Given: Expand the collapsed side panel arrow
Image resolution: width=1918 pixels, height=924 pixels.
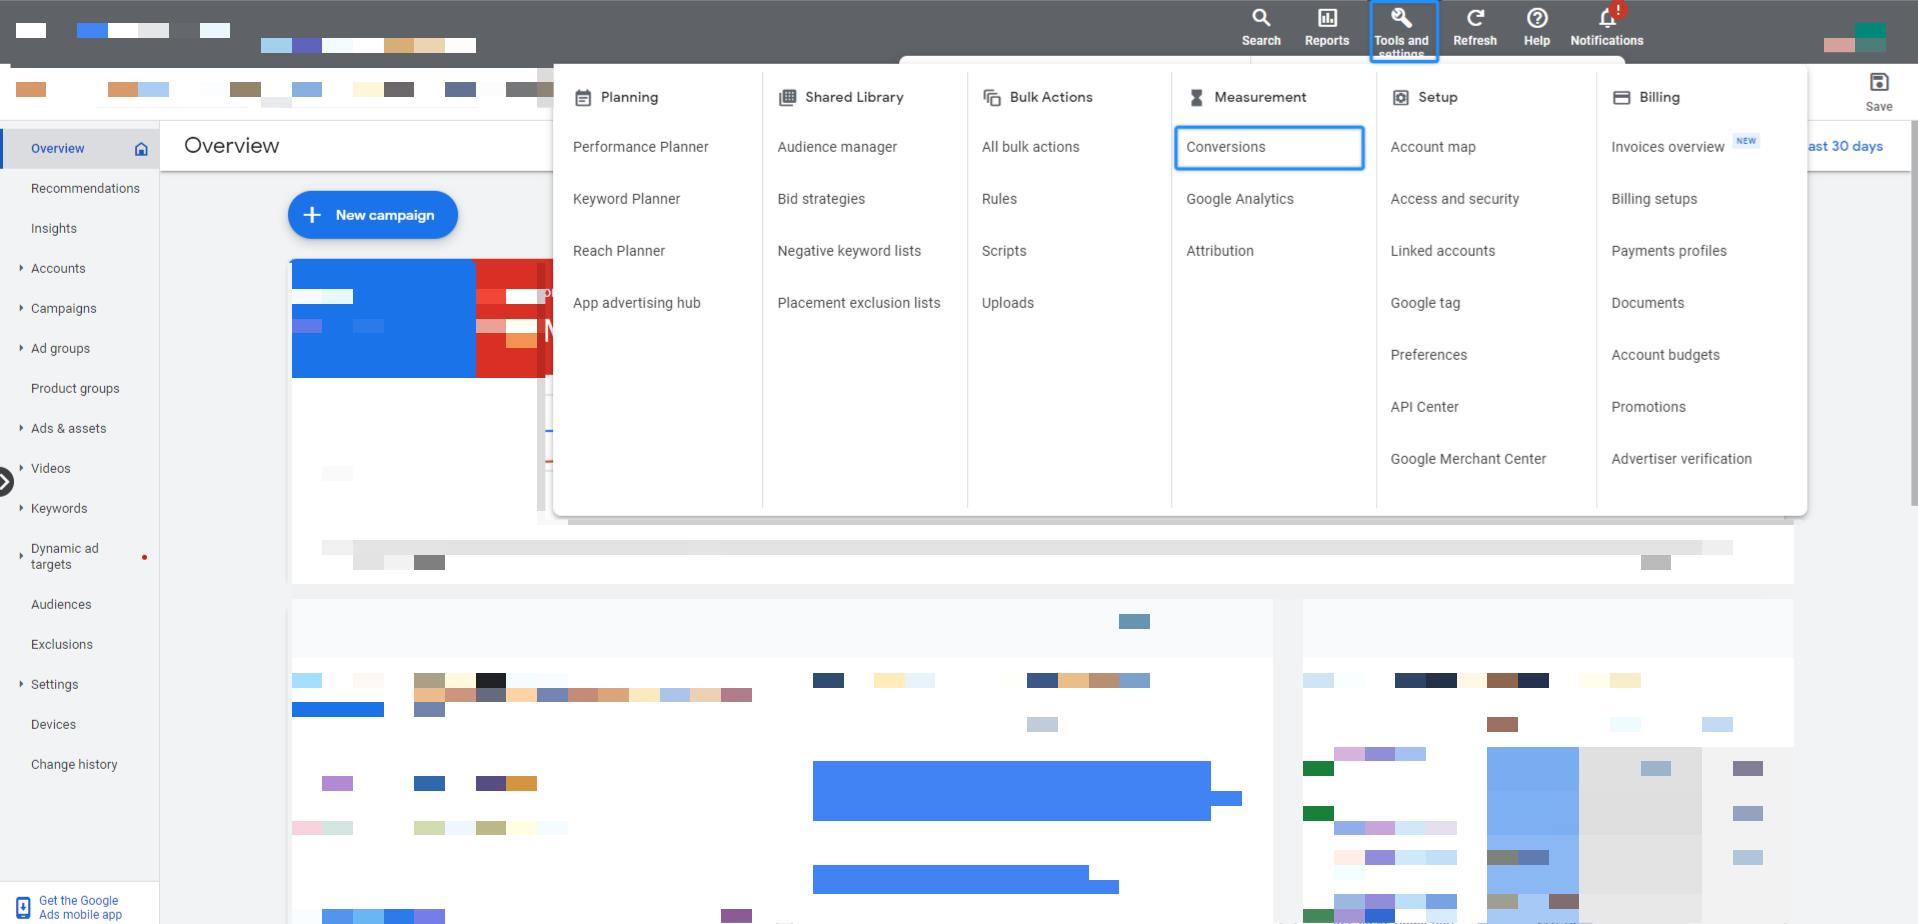Looking at the screenshot, I should point(5,481).
